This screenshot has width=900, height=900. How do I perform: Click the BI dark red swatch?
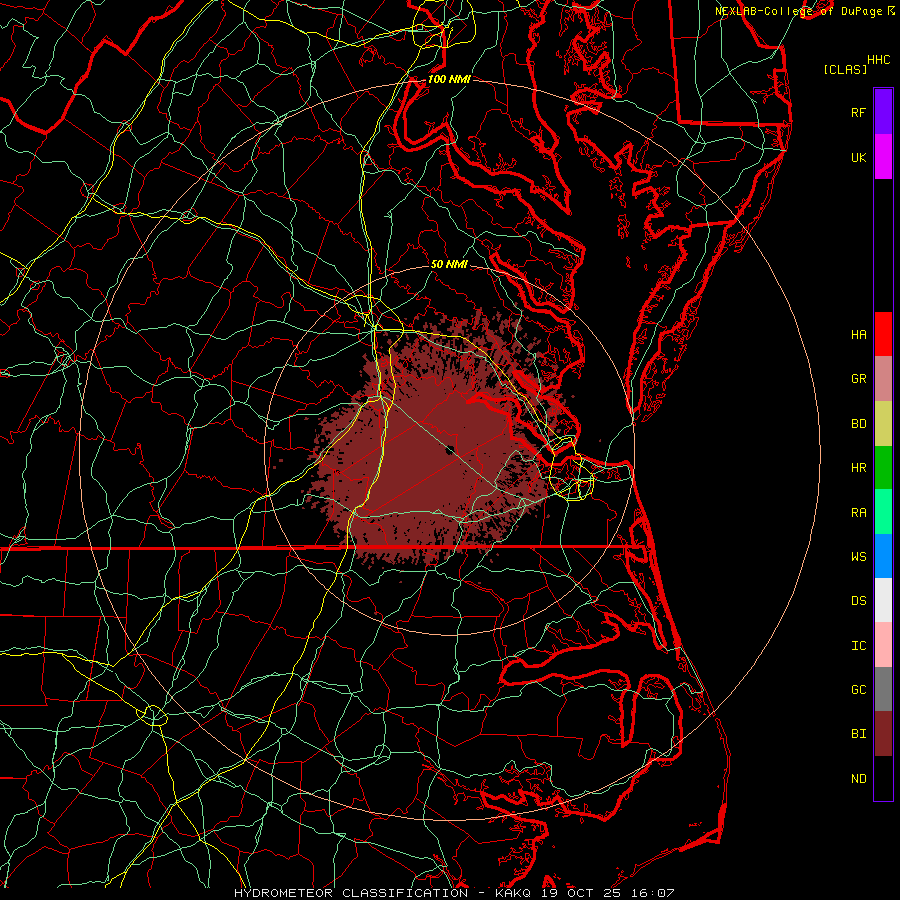pyautogui.click(x=883, y=734)
